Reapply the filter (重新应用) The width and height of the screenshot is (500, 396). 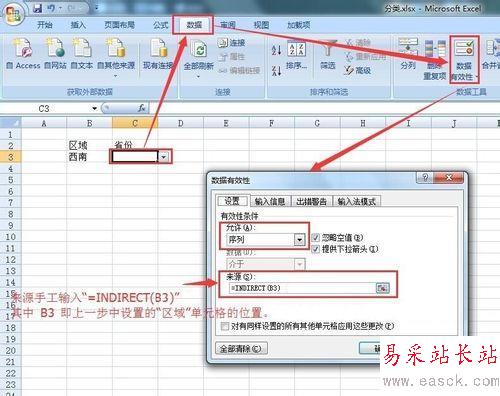(x=365, y=57)
